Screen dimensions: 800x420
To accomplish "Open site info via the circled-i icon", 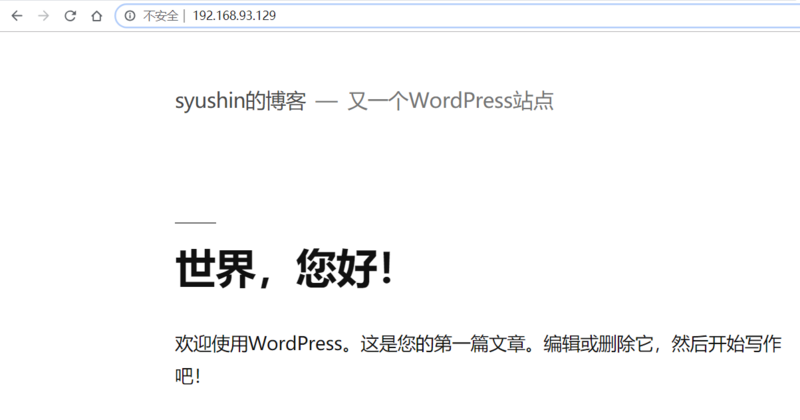I will coord(130,16).
